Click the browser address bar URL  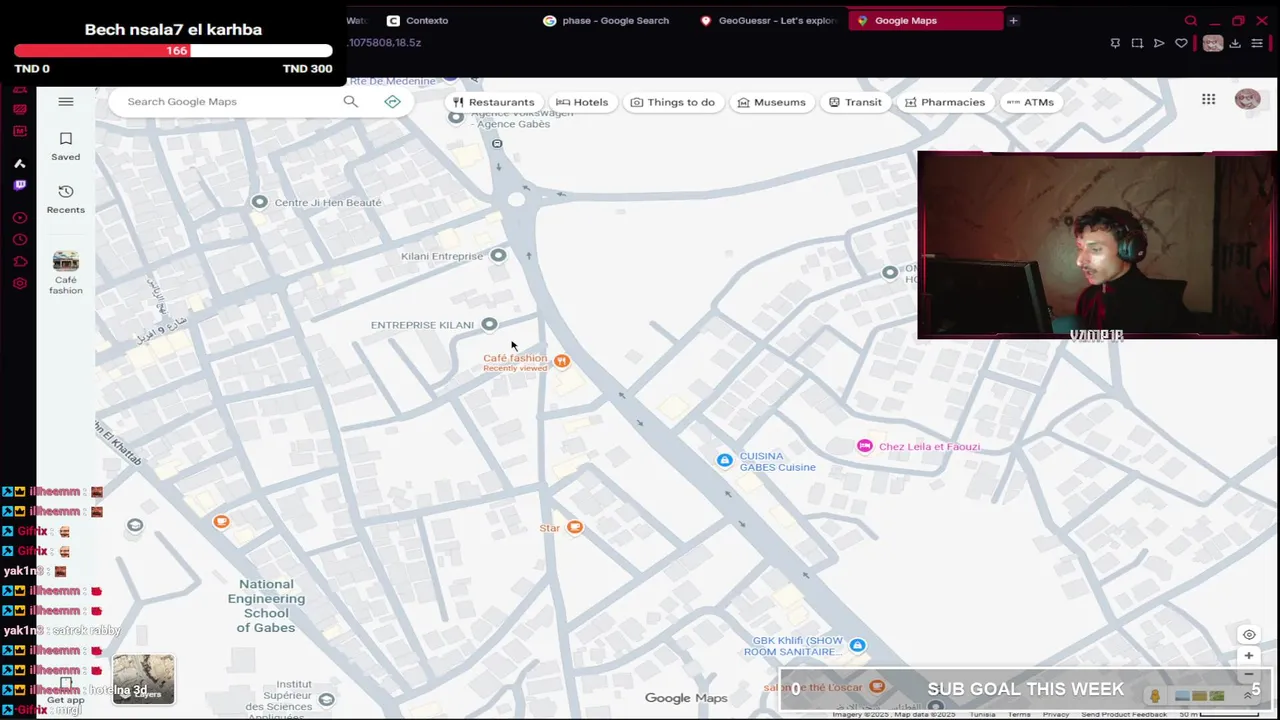click(384, 43)
